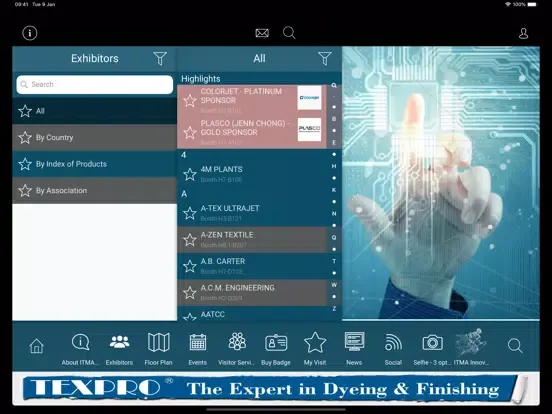Open Floor Plan map icon
The image size is (552, 414).
[159, 342]
